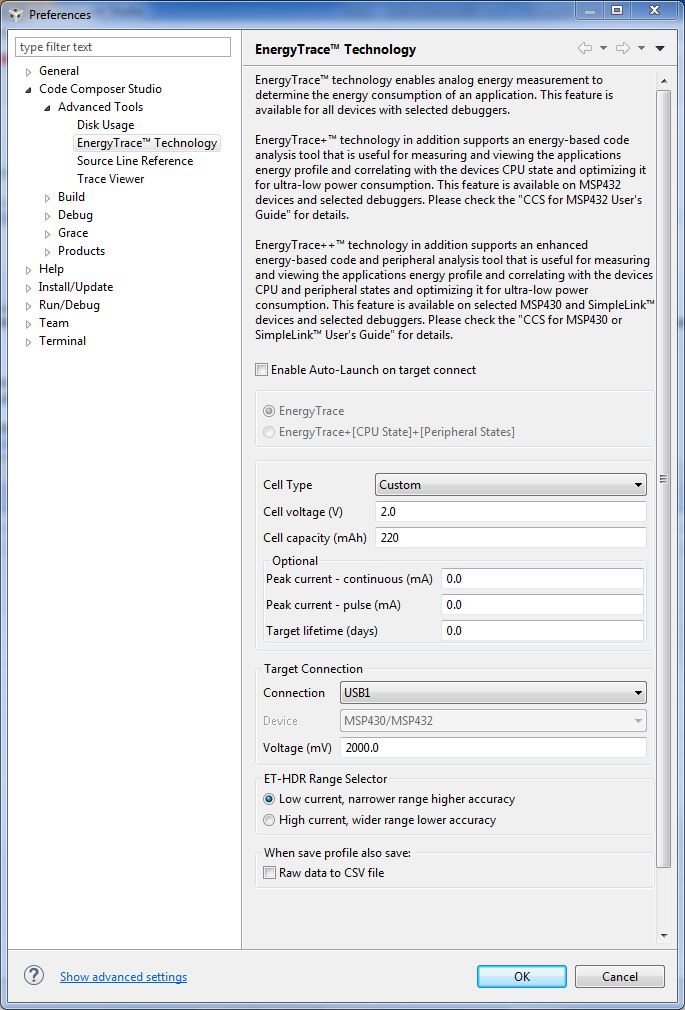The width and height of the screenshot is (685, 1010).
Task: Open the Device MSP430/MSP432 dropdown
Action: pyautogui.click(x=493, y=721)
